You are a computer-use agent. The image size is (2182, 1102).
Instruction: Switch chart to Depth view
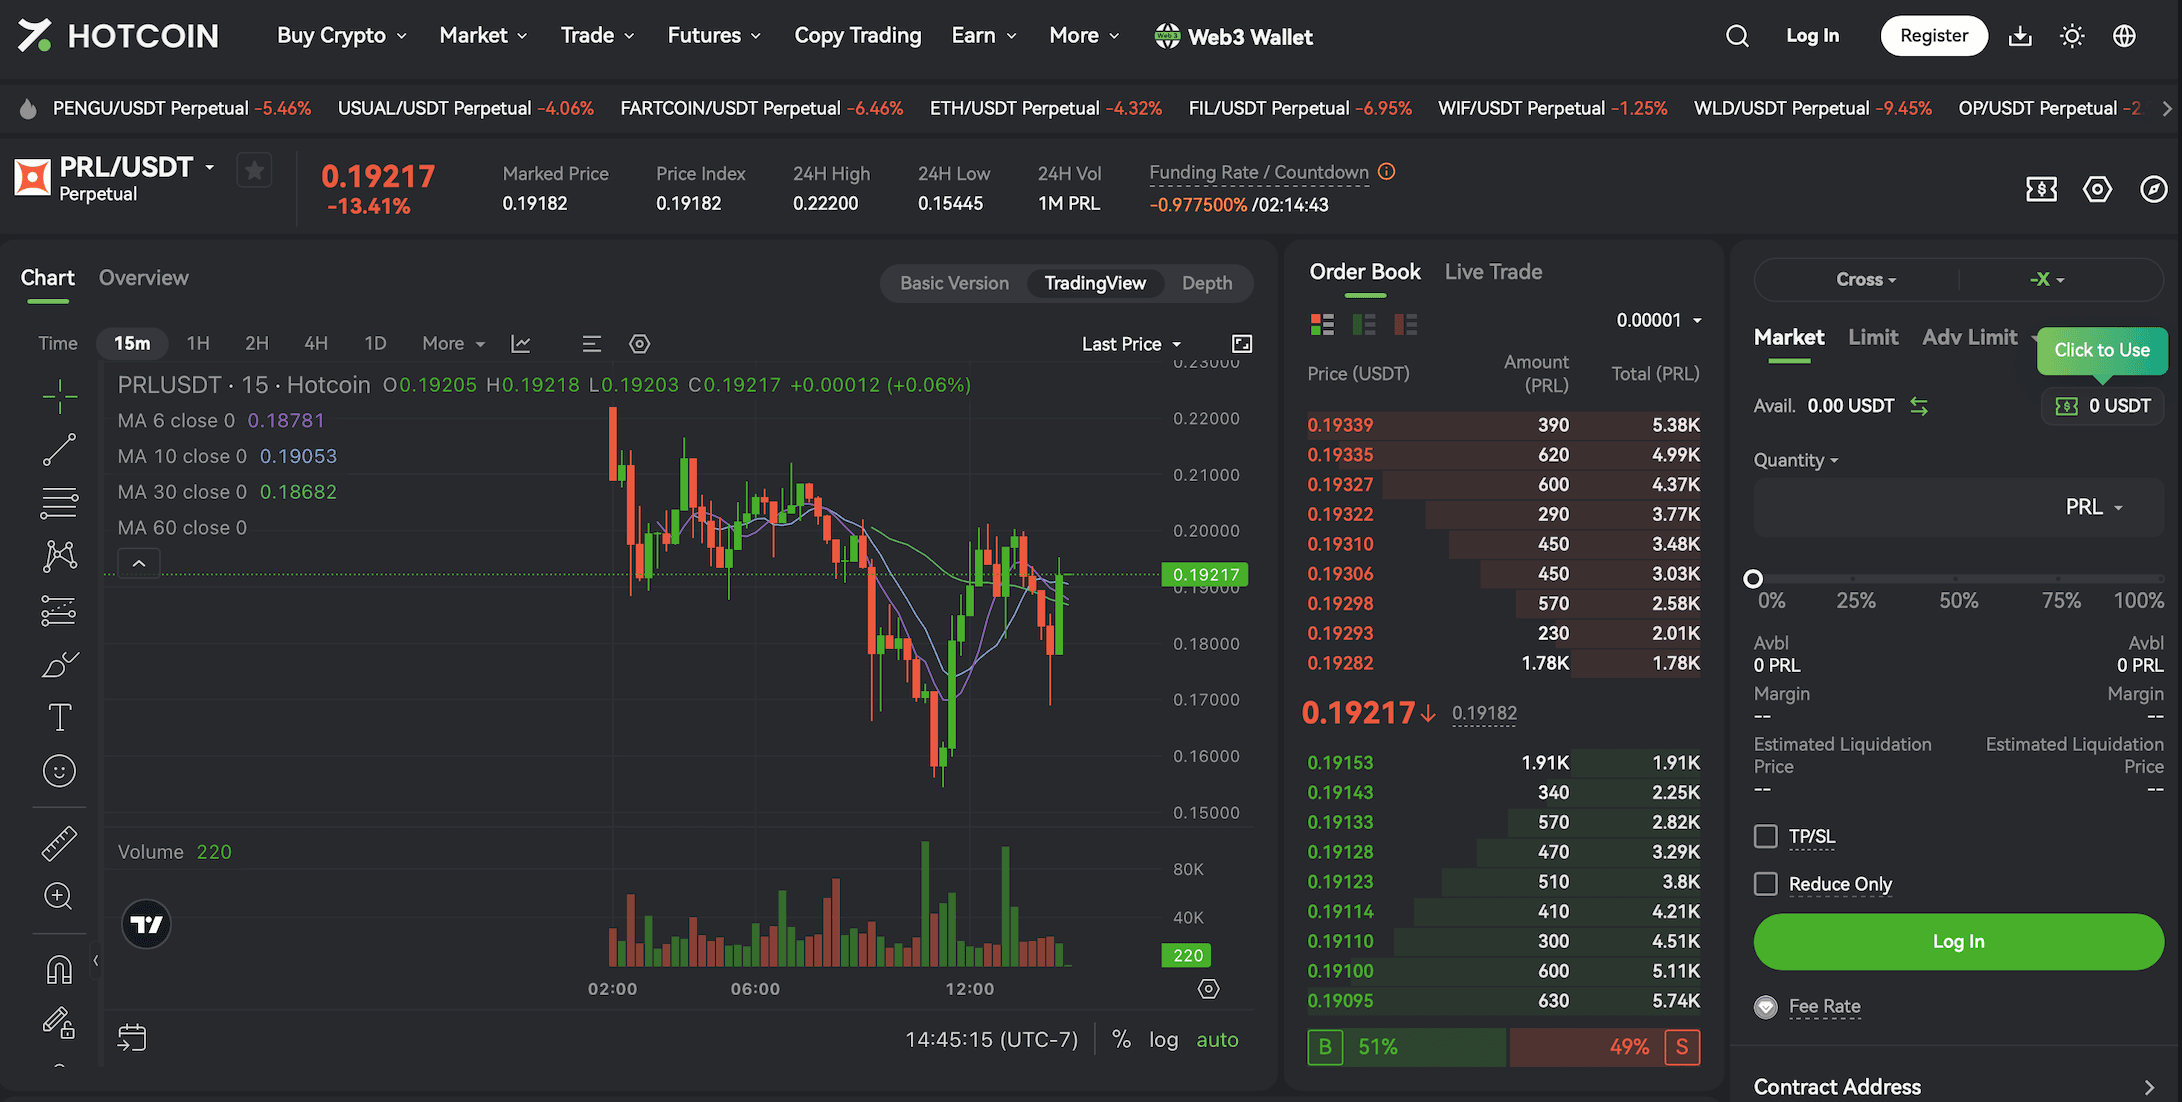pyautogui.click(x=1207, y=284)
